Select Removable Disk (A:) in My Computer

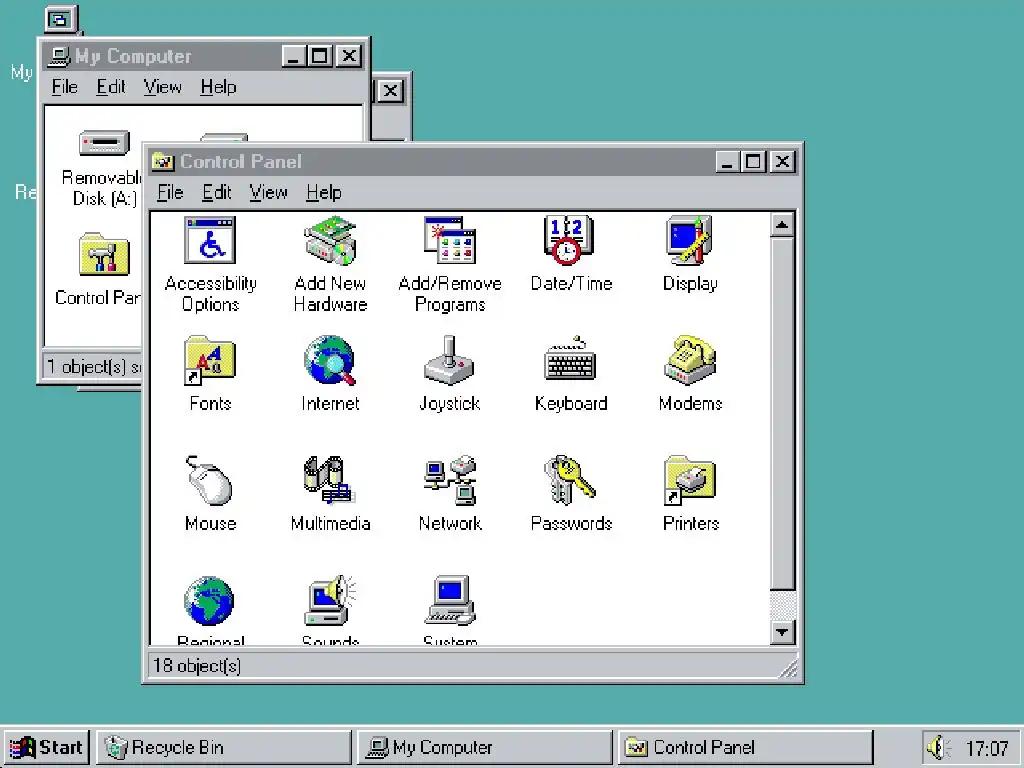pos(104,144)
